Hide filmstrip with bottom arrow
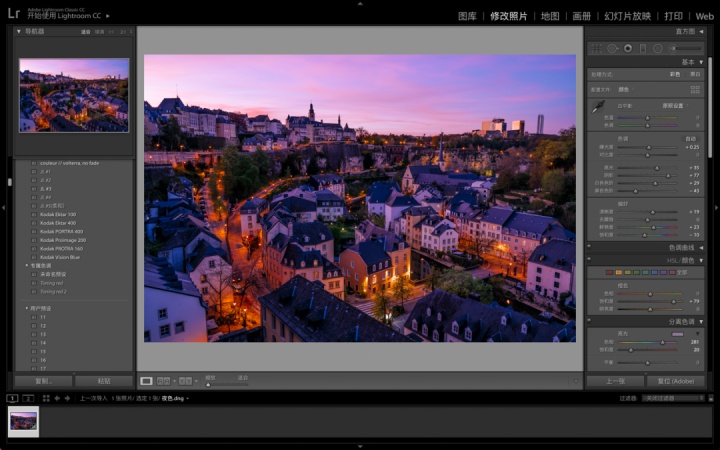The image size is (720, 450). [360, 446]
